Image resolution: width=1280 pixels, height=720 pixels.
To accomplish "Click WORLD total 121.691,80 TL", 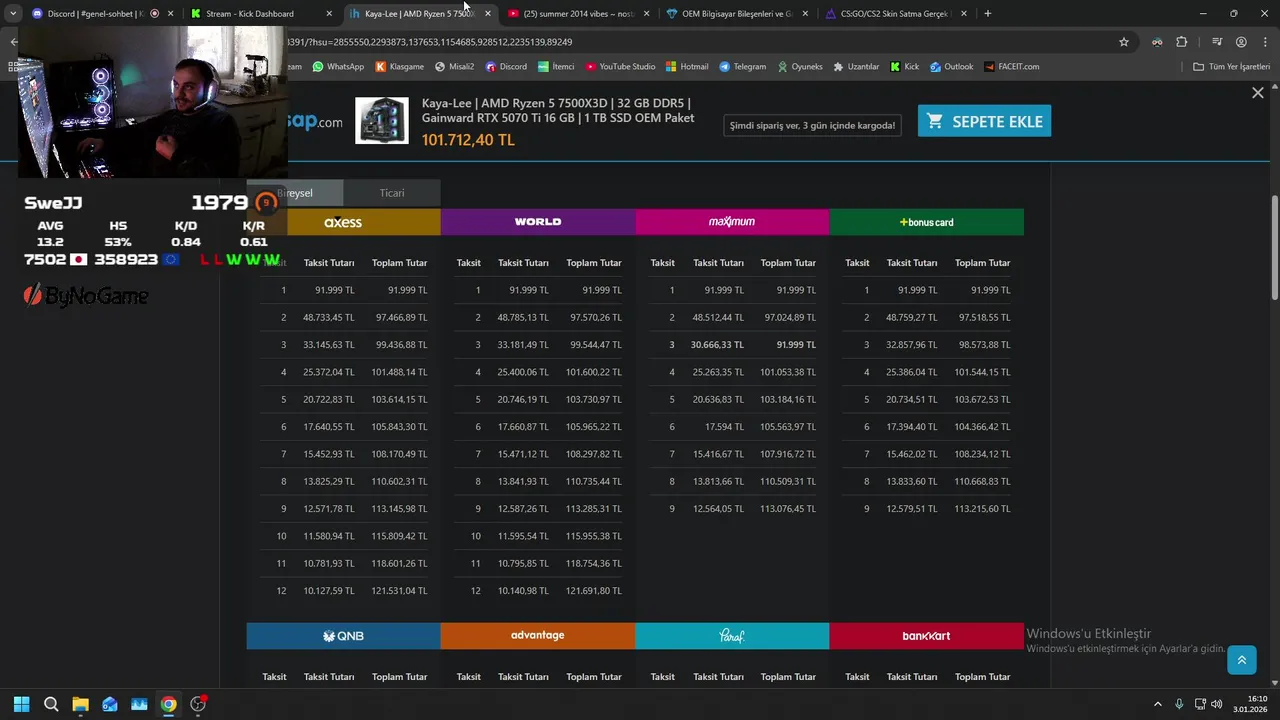I will click(x=594, y=591).
